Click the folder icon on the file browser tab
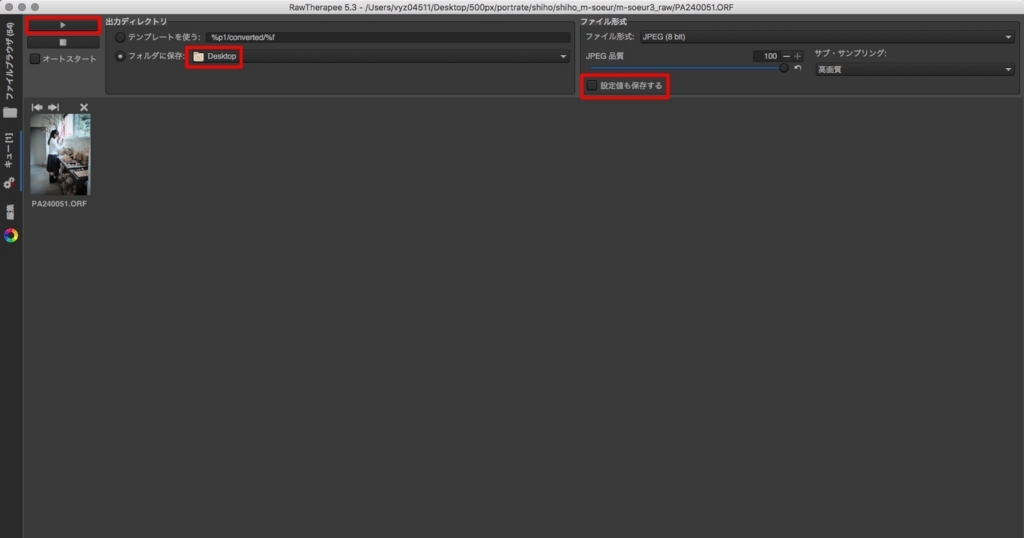This screenshot has height=538, width=1024. pyautogui.click(x=10, y=112)
